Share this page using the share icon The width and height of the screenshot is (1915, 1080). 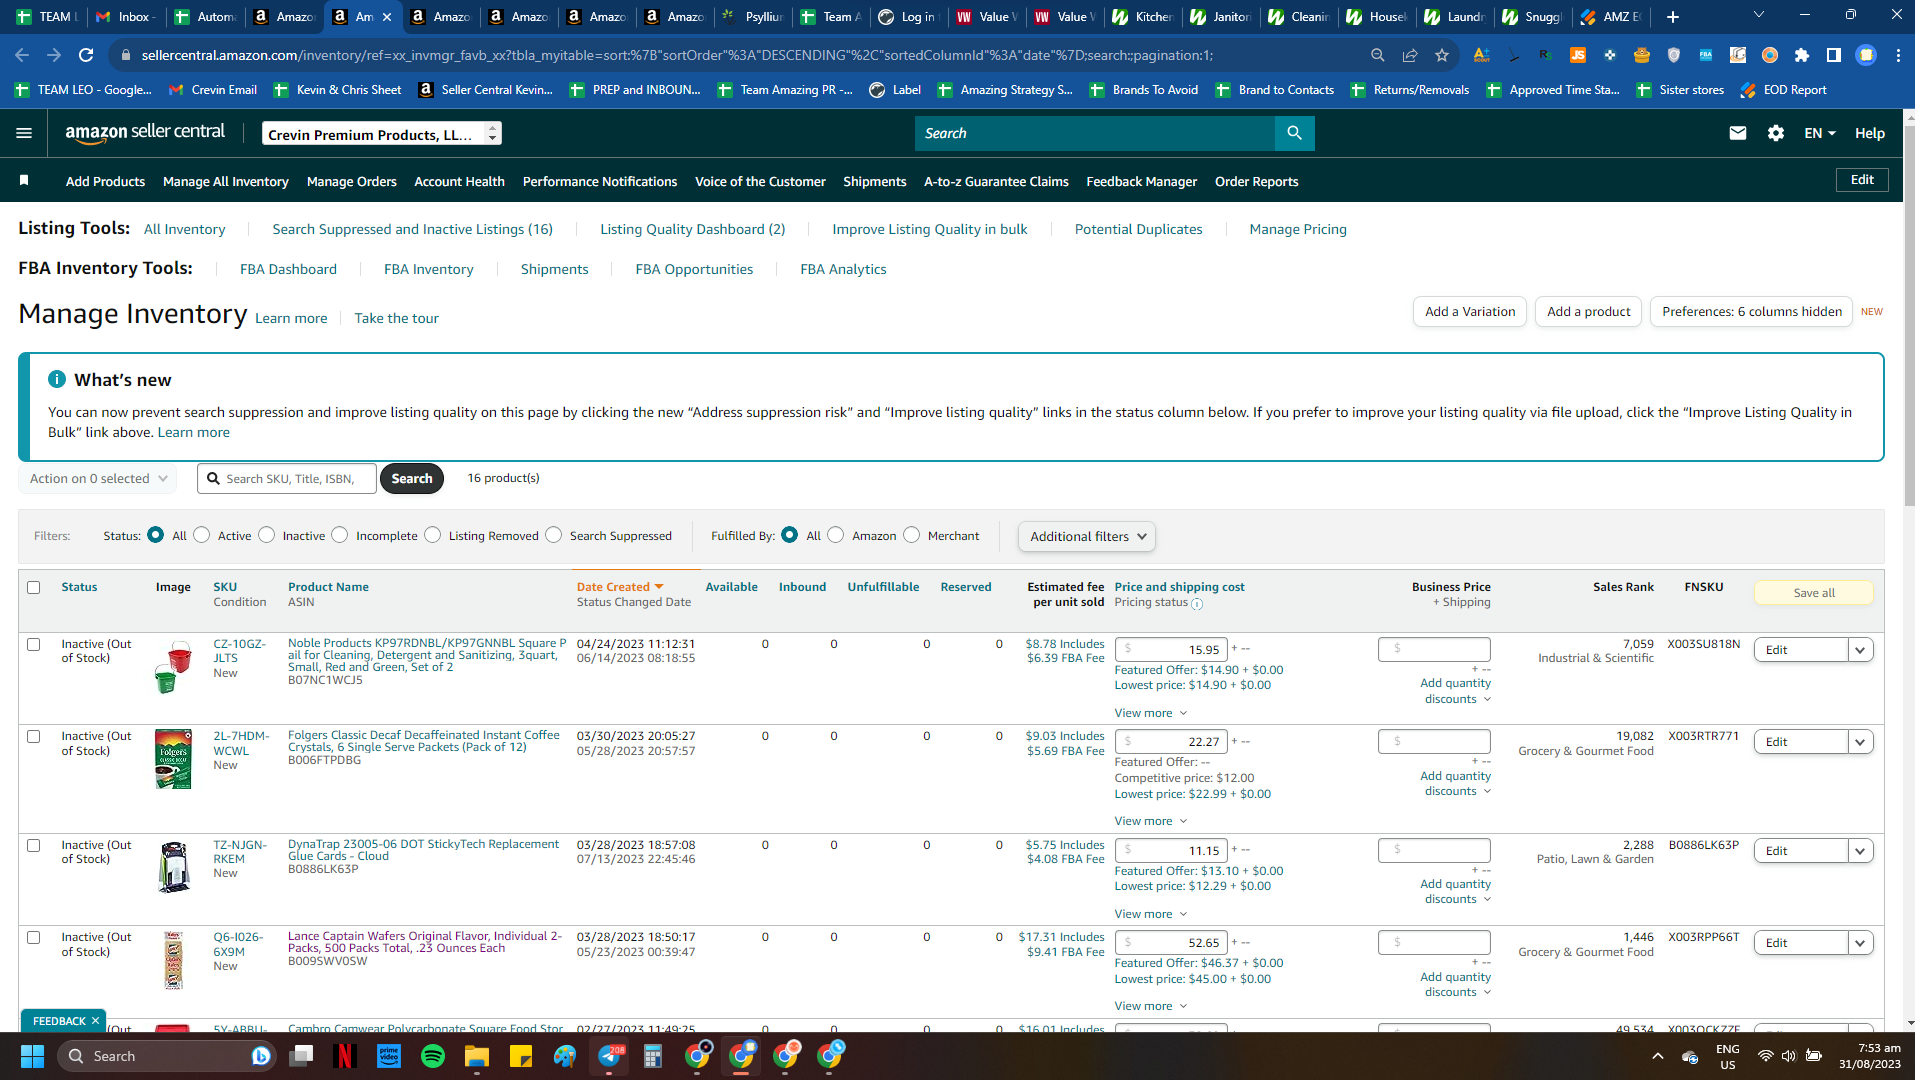click(1409, 55)
